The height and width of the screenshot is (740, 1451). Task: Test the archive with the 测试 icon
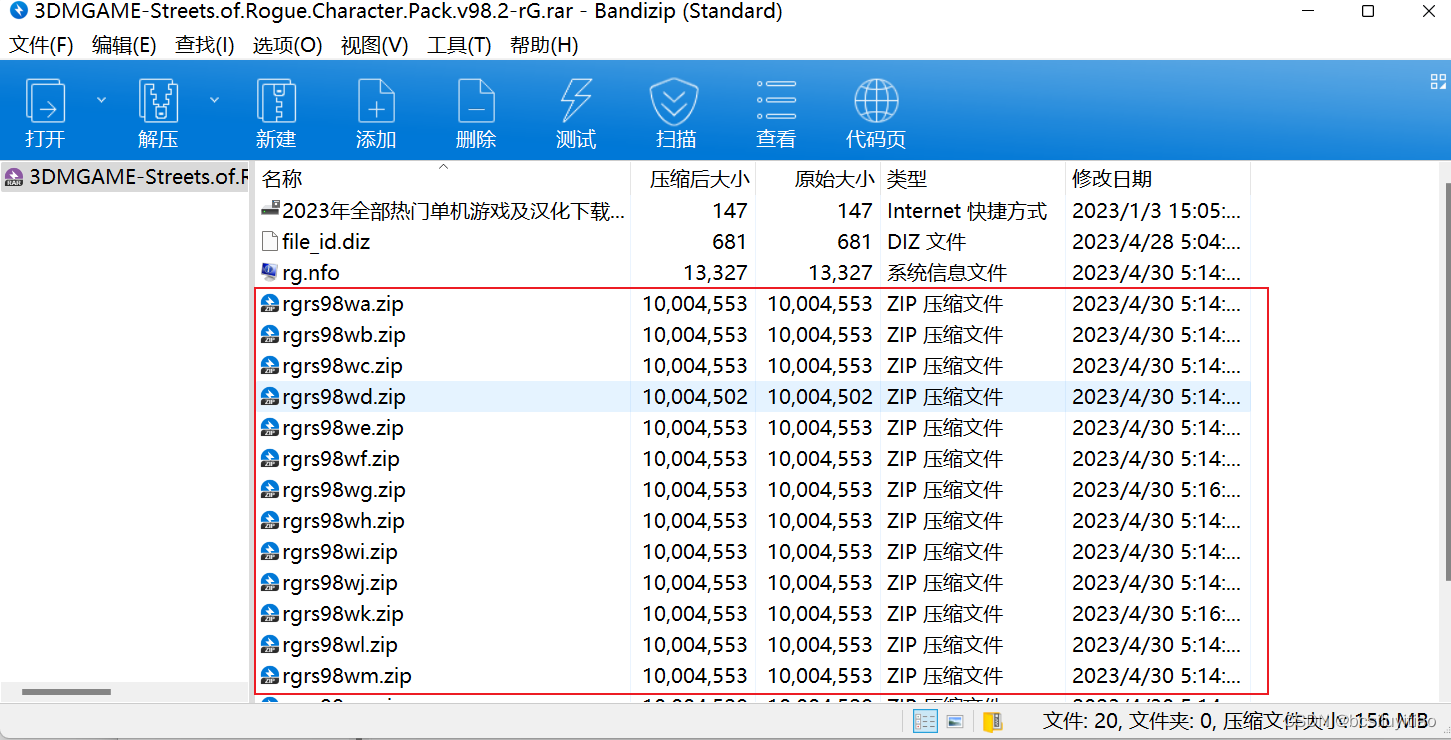[x=576, y=110]
